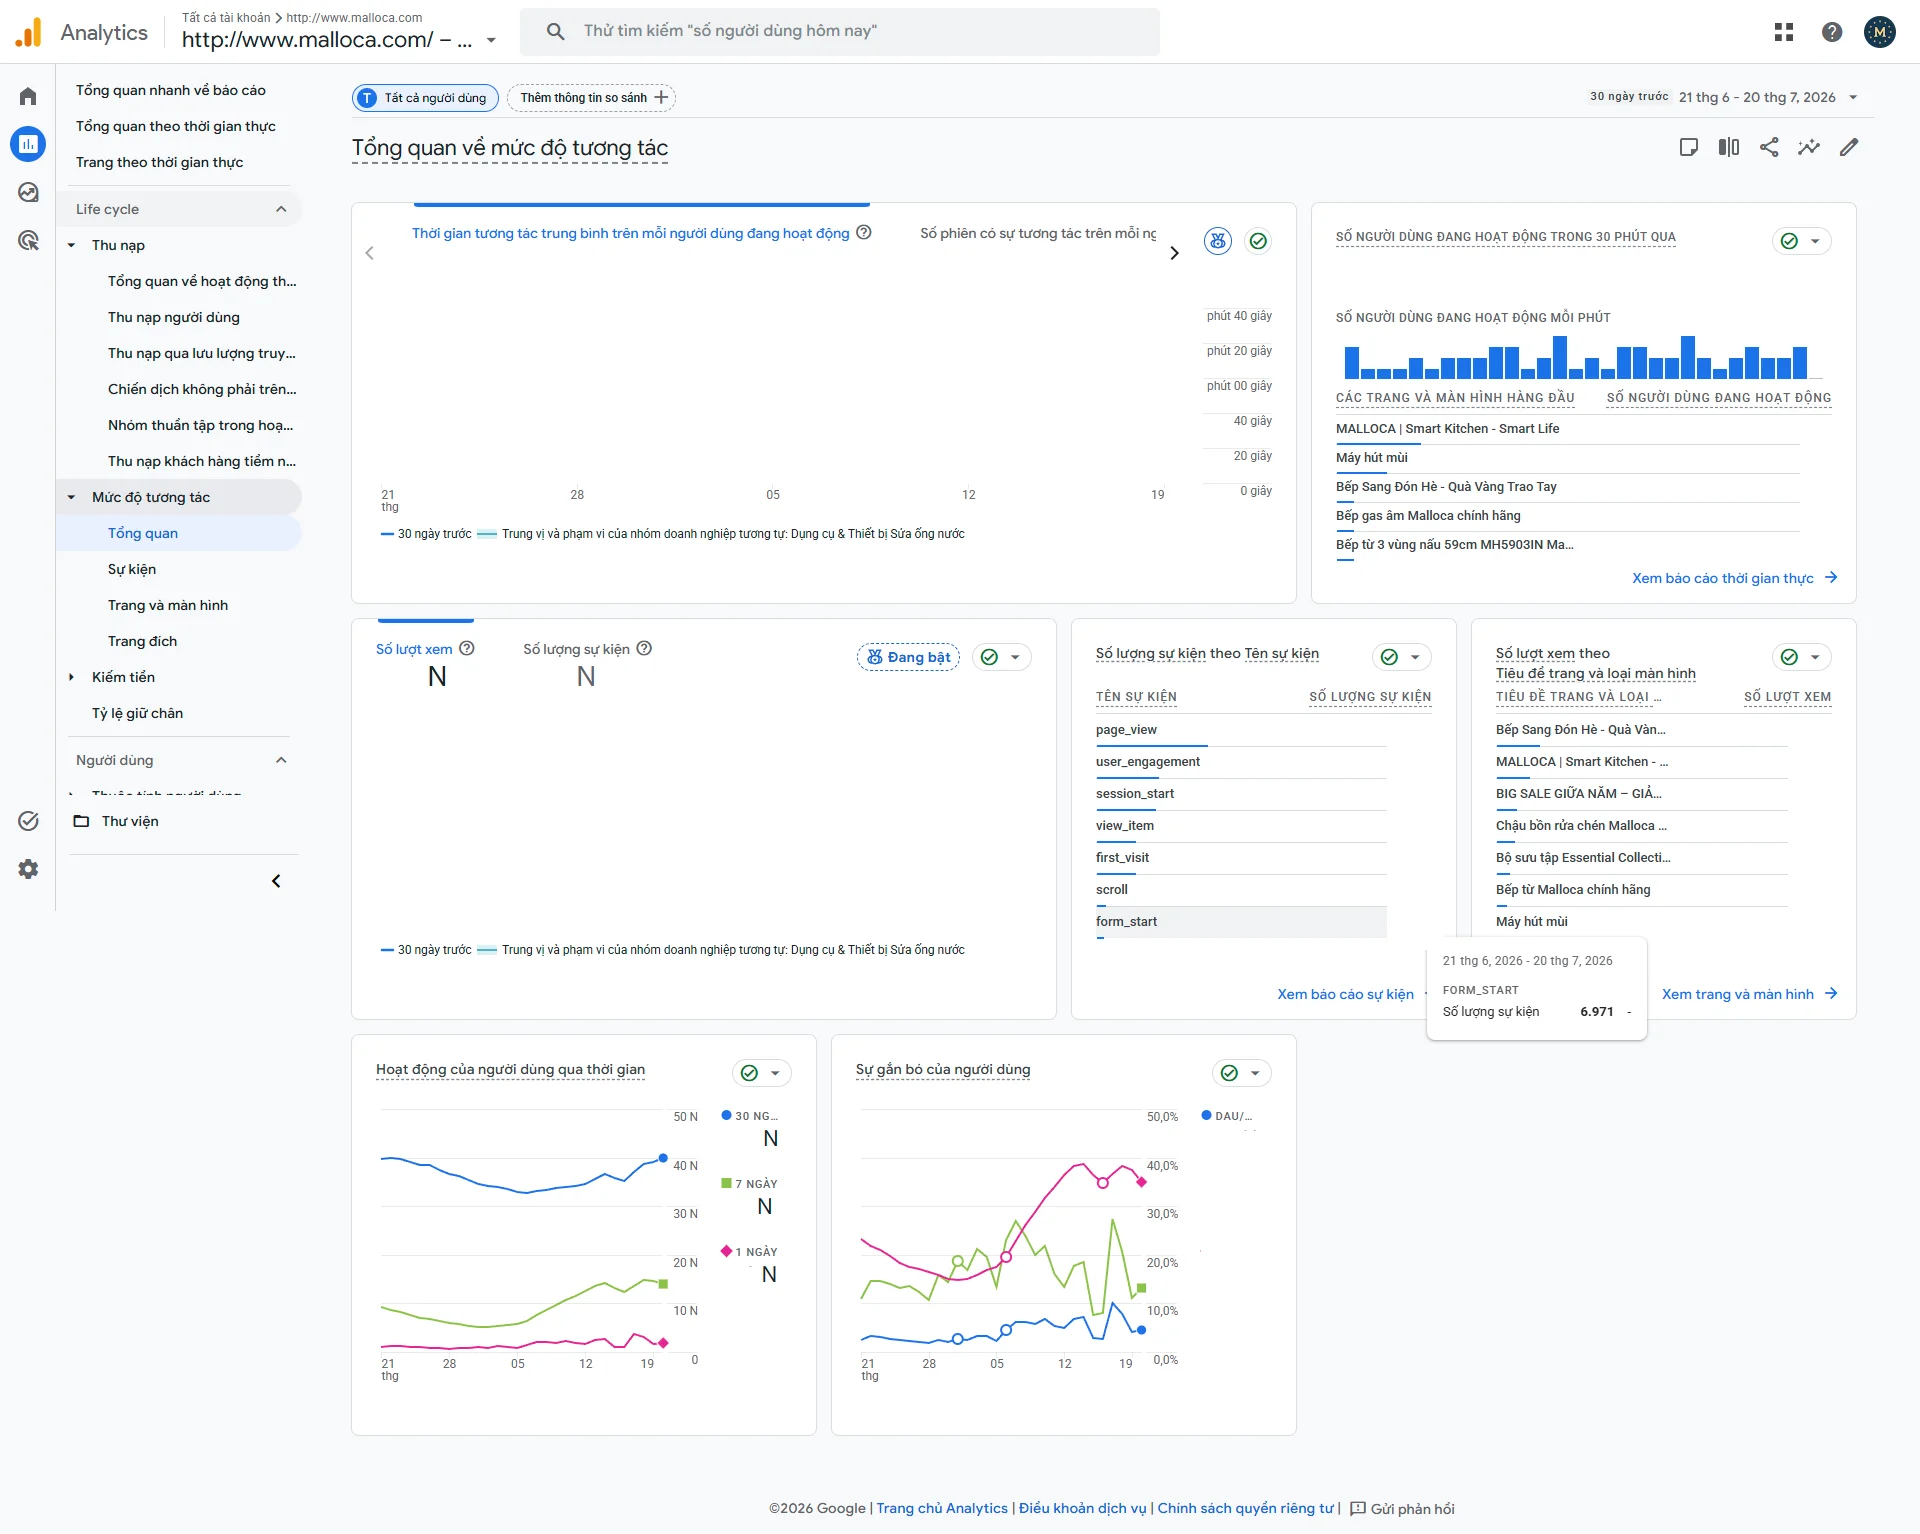
Task: Open Trang chủ Analytics footer link
Action: [x=942, y=1508]
